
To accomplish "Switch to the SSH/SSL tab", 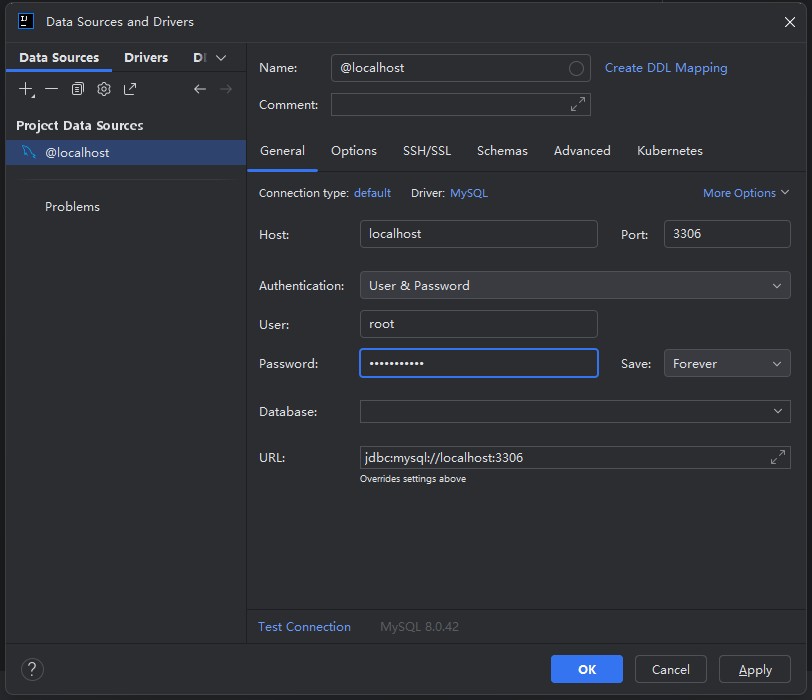I will [427, 151].
